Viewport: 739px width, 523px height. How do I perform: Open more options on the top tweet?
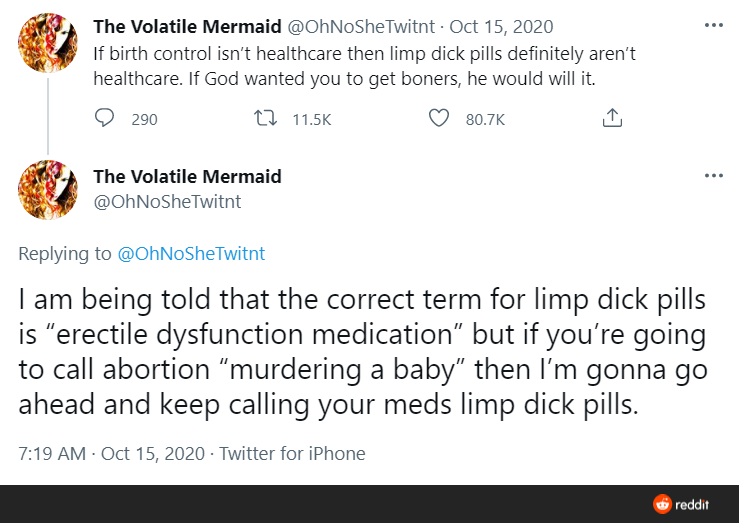(713, 23)
